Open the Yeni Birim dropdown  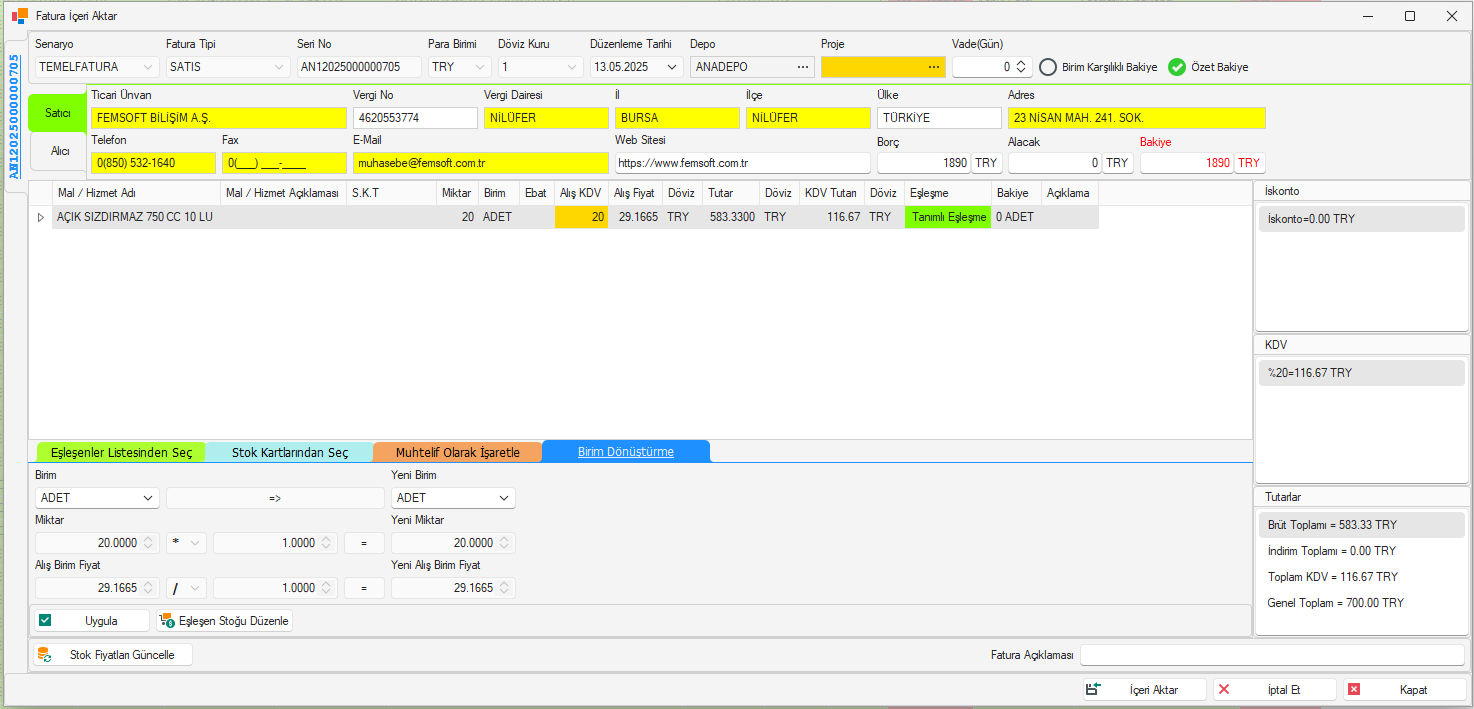504,498
